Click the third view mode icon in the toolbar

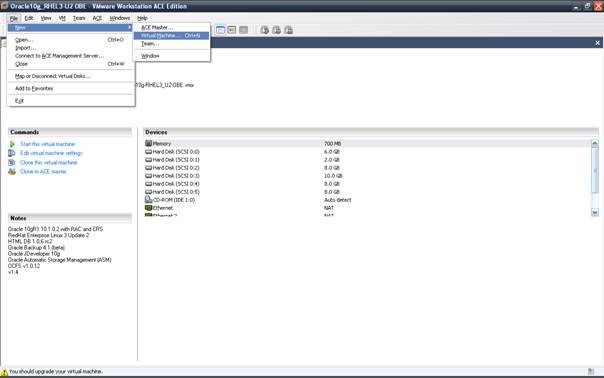pos(243,30)
